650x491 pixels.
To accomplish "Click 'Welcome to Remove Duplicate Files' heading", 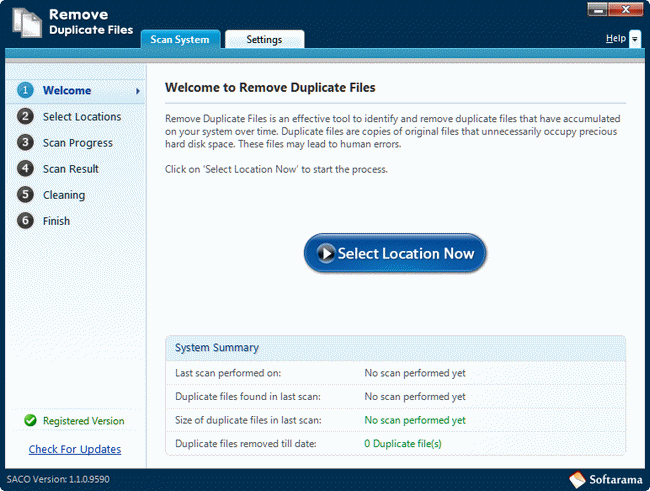I will coord(270,88).
